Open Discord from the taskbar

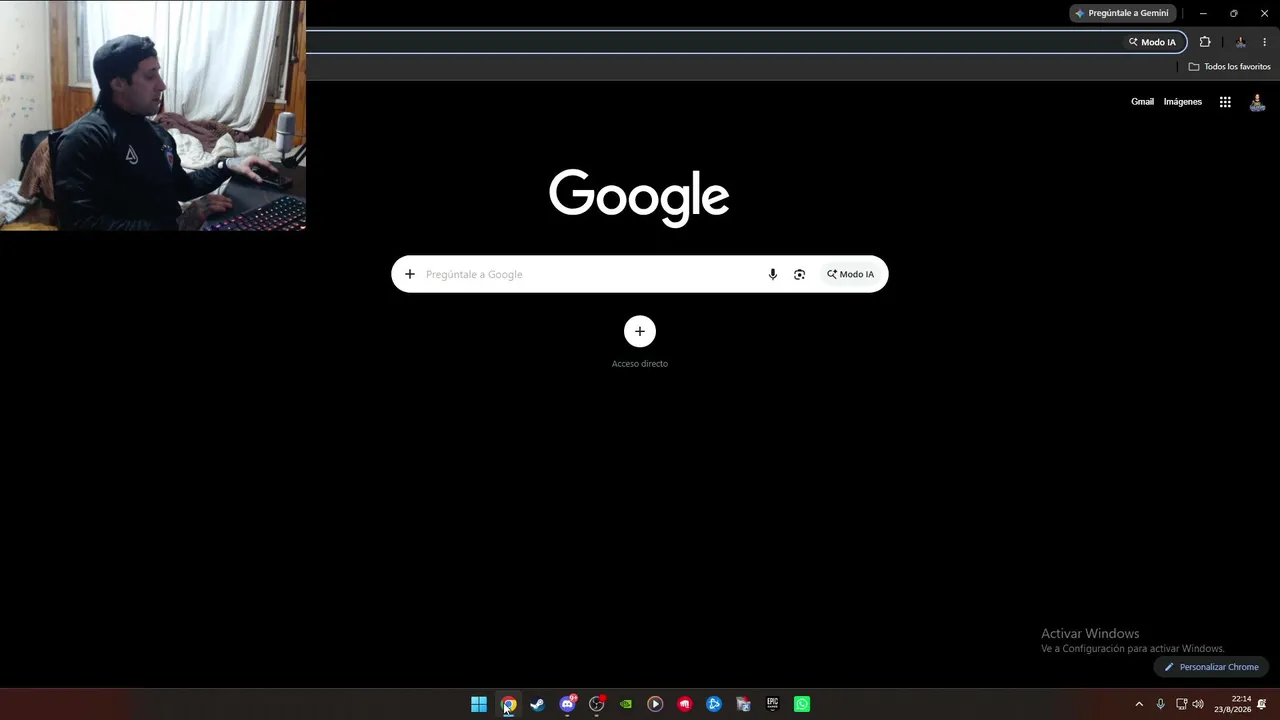pyautogui.click(x=567, y=704)
